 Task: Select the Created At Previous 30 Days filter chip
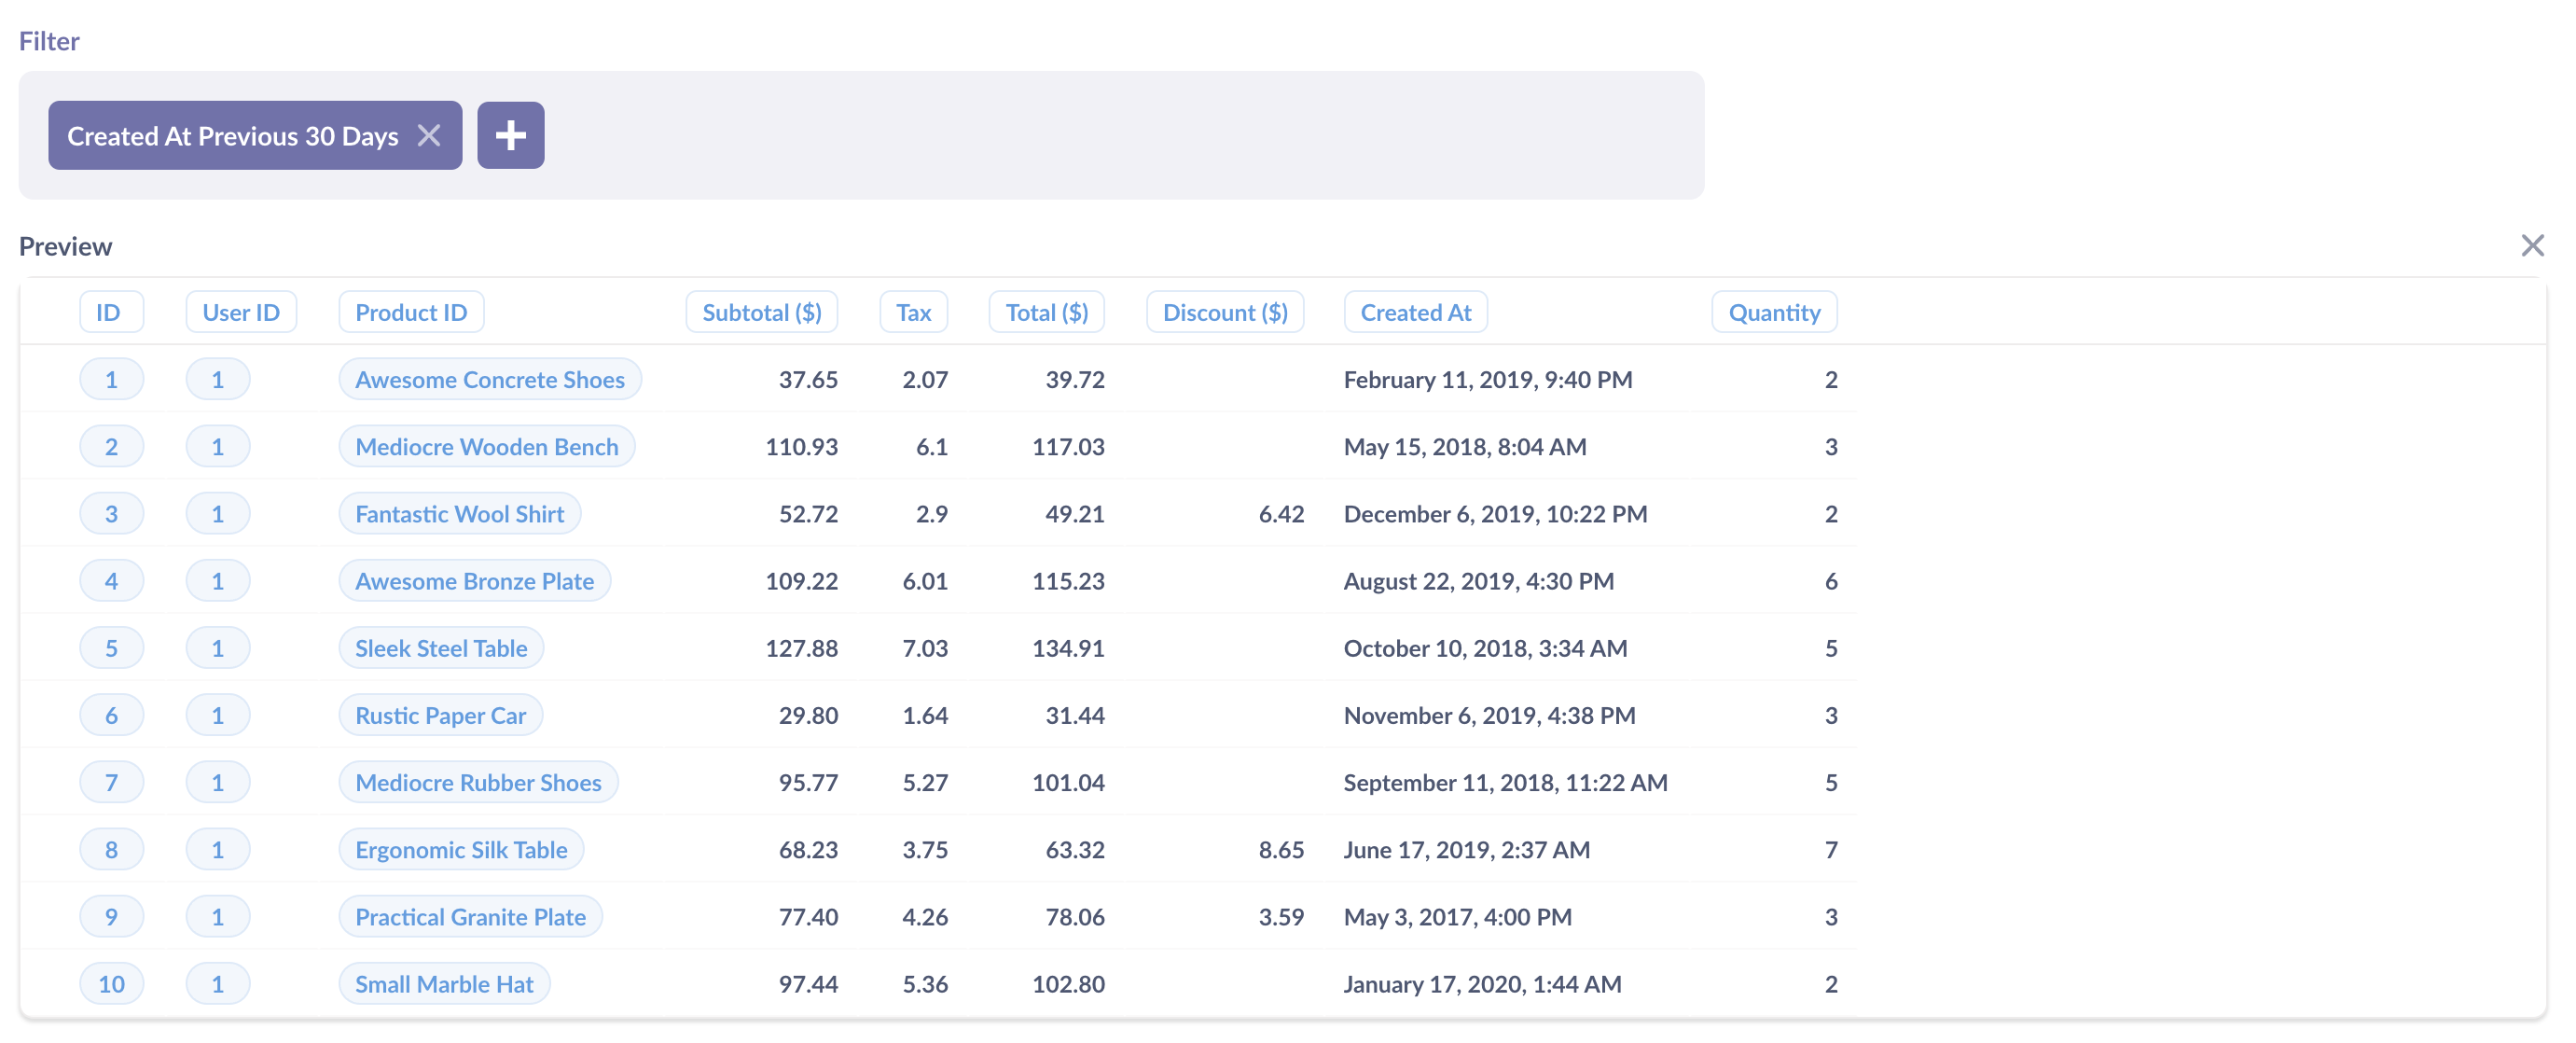[230, 135]
